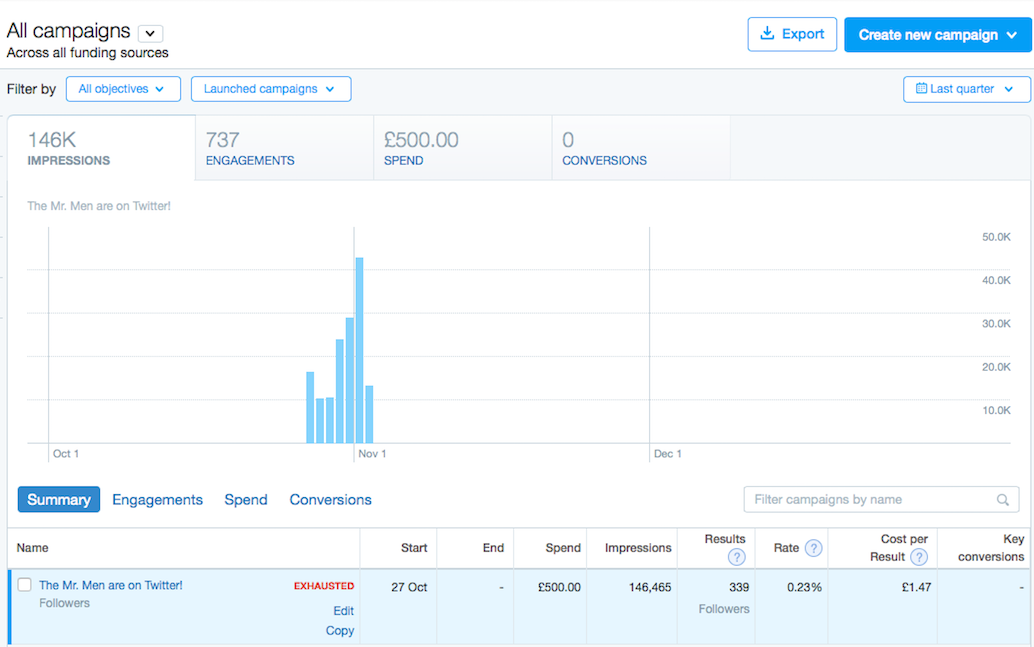Click into Filter campaigns by name field
1034x647 pixels.
pos(881,500)
